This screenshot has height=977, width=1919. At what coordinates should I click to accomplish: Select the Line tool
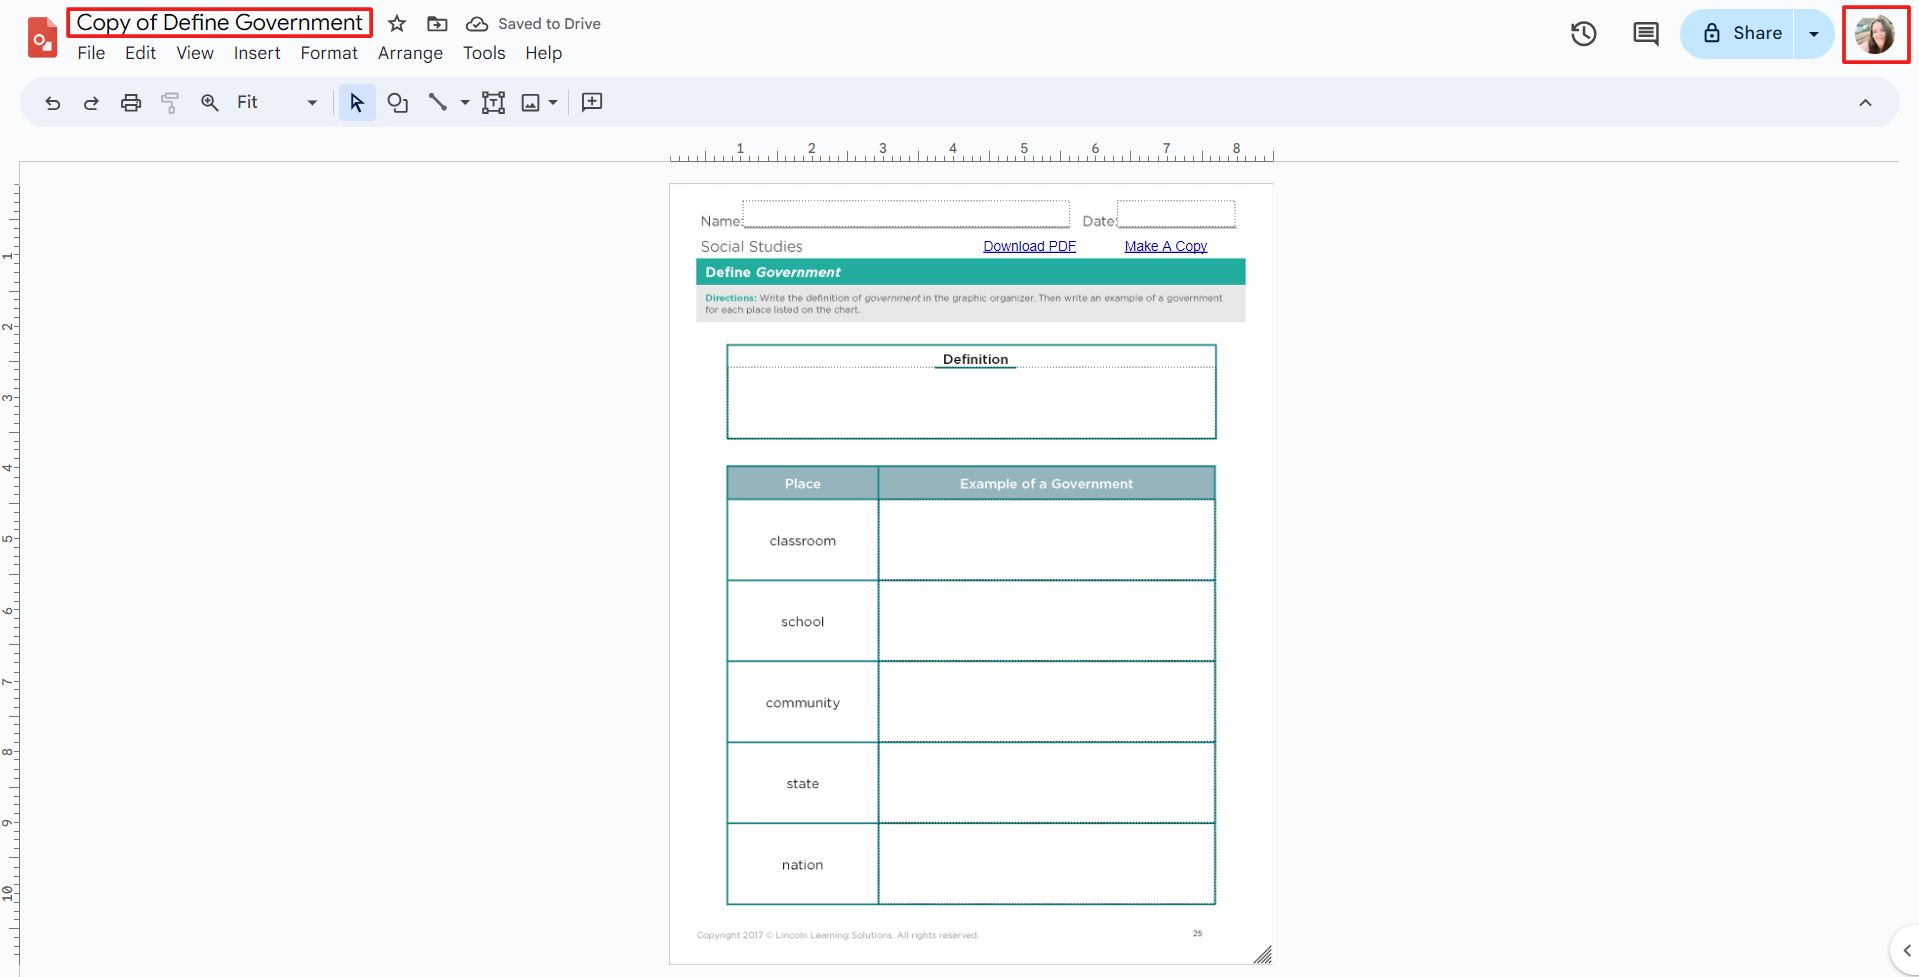pyautogui.click(x=438, y=102)
